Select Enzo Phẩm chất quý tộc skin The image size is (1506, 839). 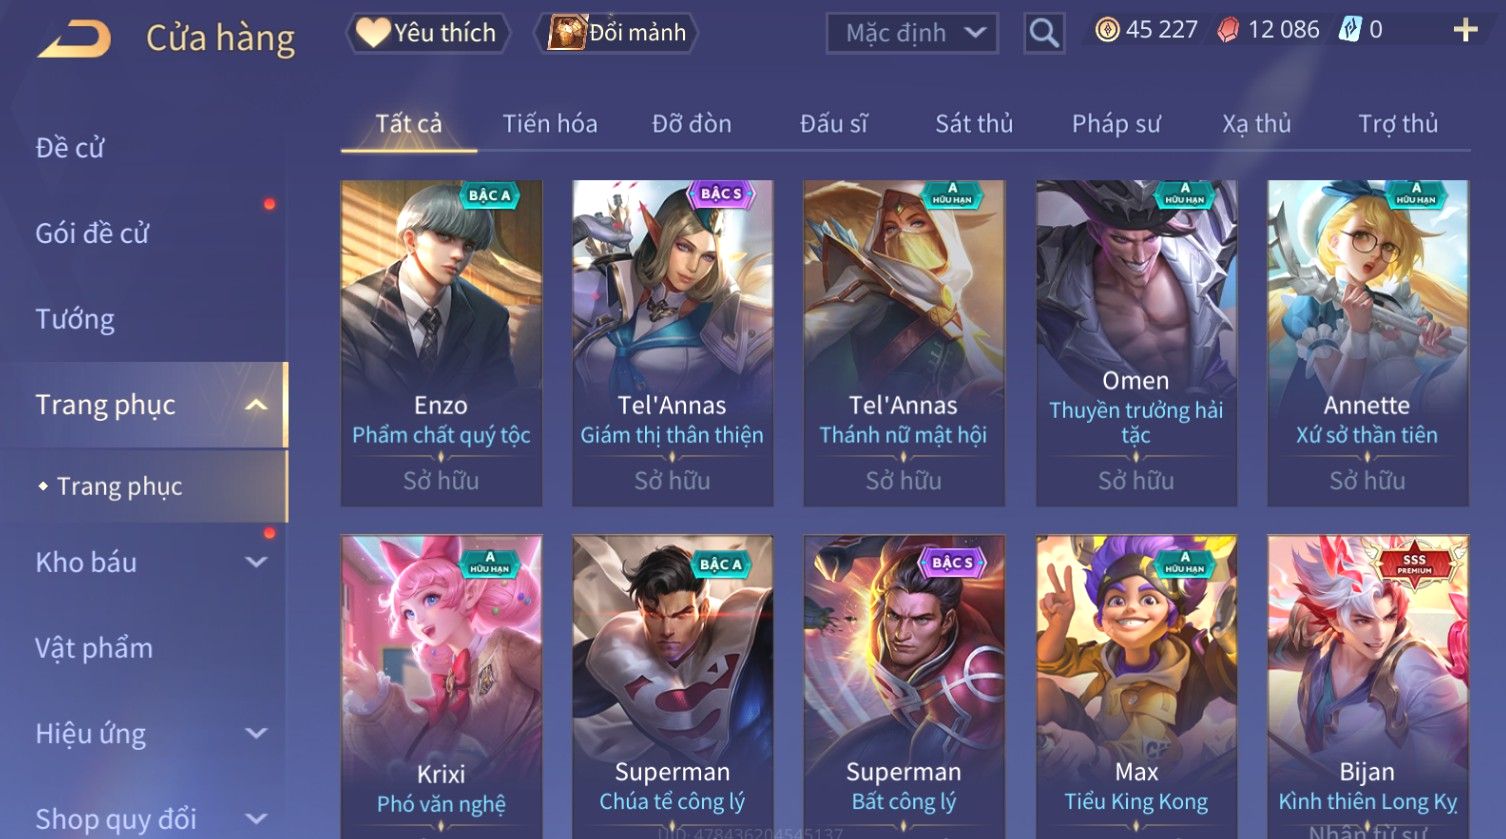coord(441,343)
